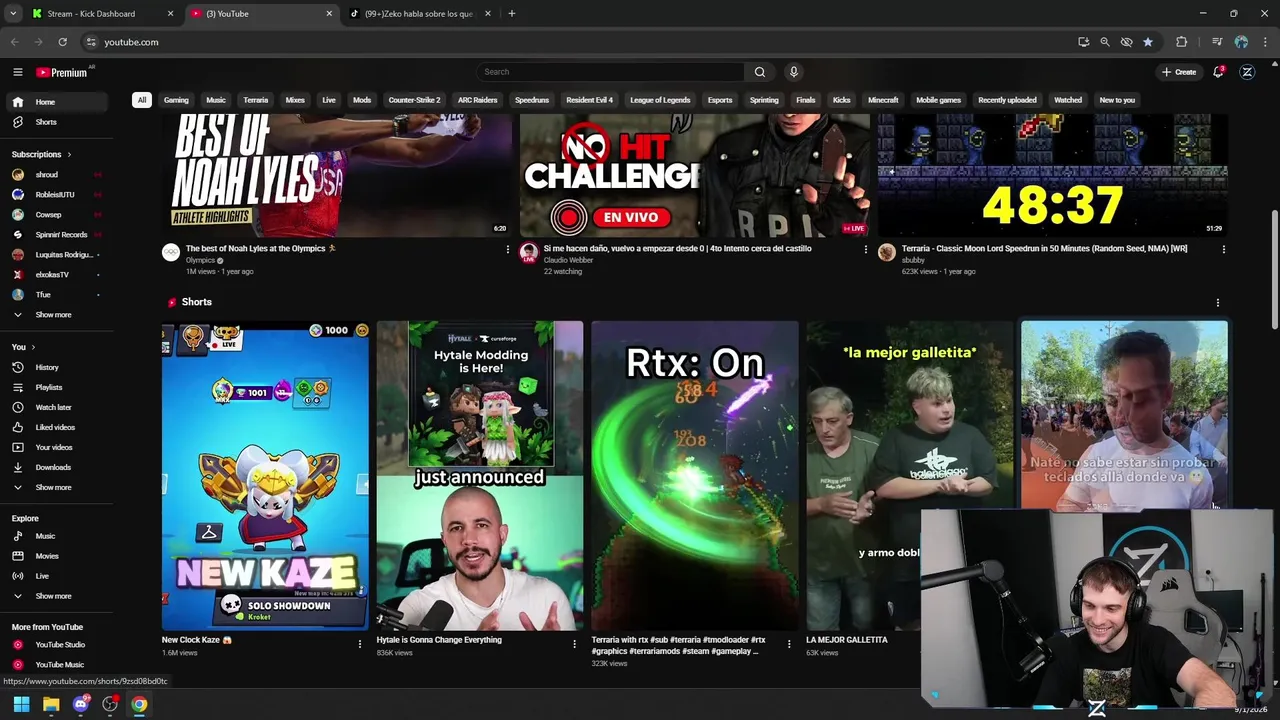This screenshot has width=1280, height=720.
Task: Open the YouTube hamburger guide menu
Action: [x=17, y=72]
